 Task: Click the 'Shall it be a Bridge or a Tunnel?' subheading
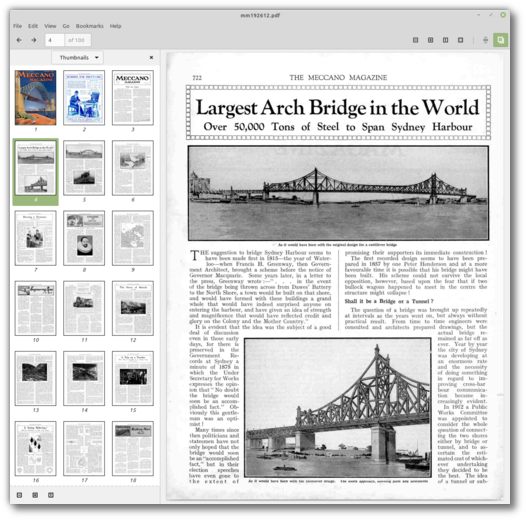coord(389,301)
